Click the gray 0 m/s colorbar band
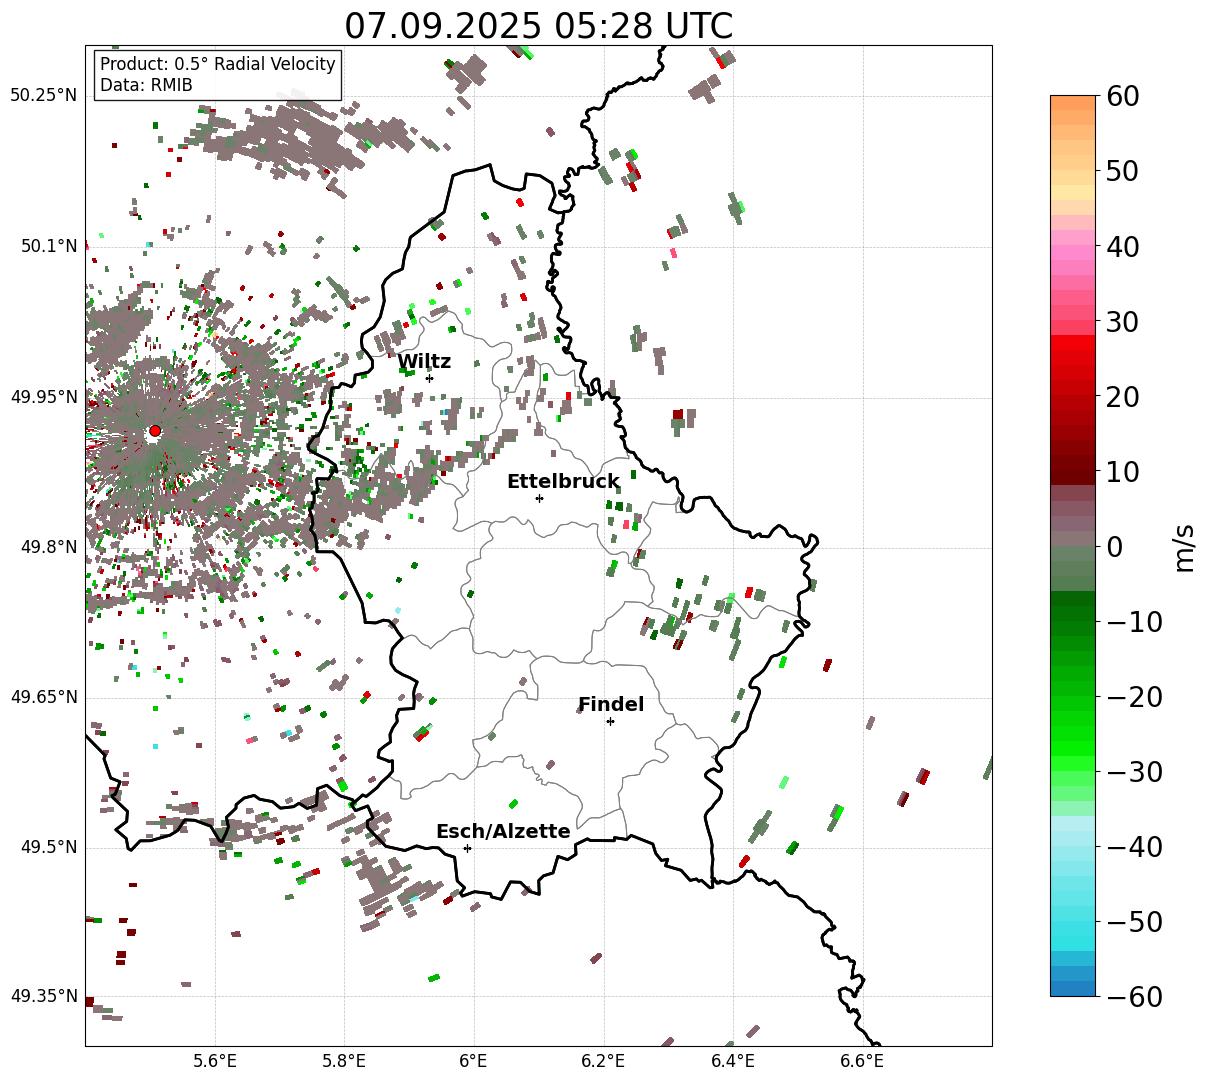 (x=1073, y=547)
